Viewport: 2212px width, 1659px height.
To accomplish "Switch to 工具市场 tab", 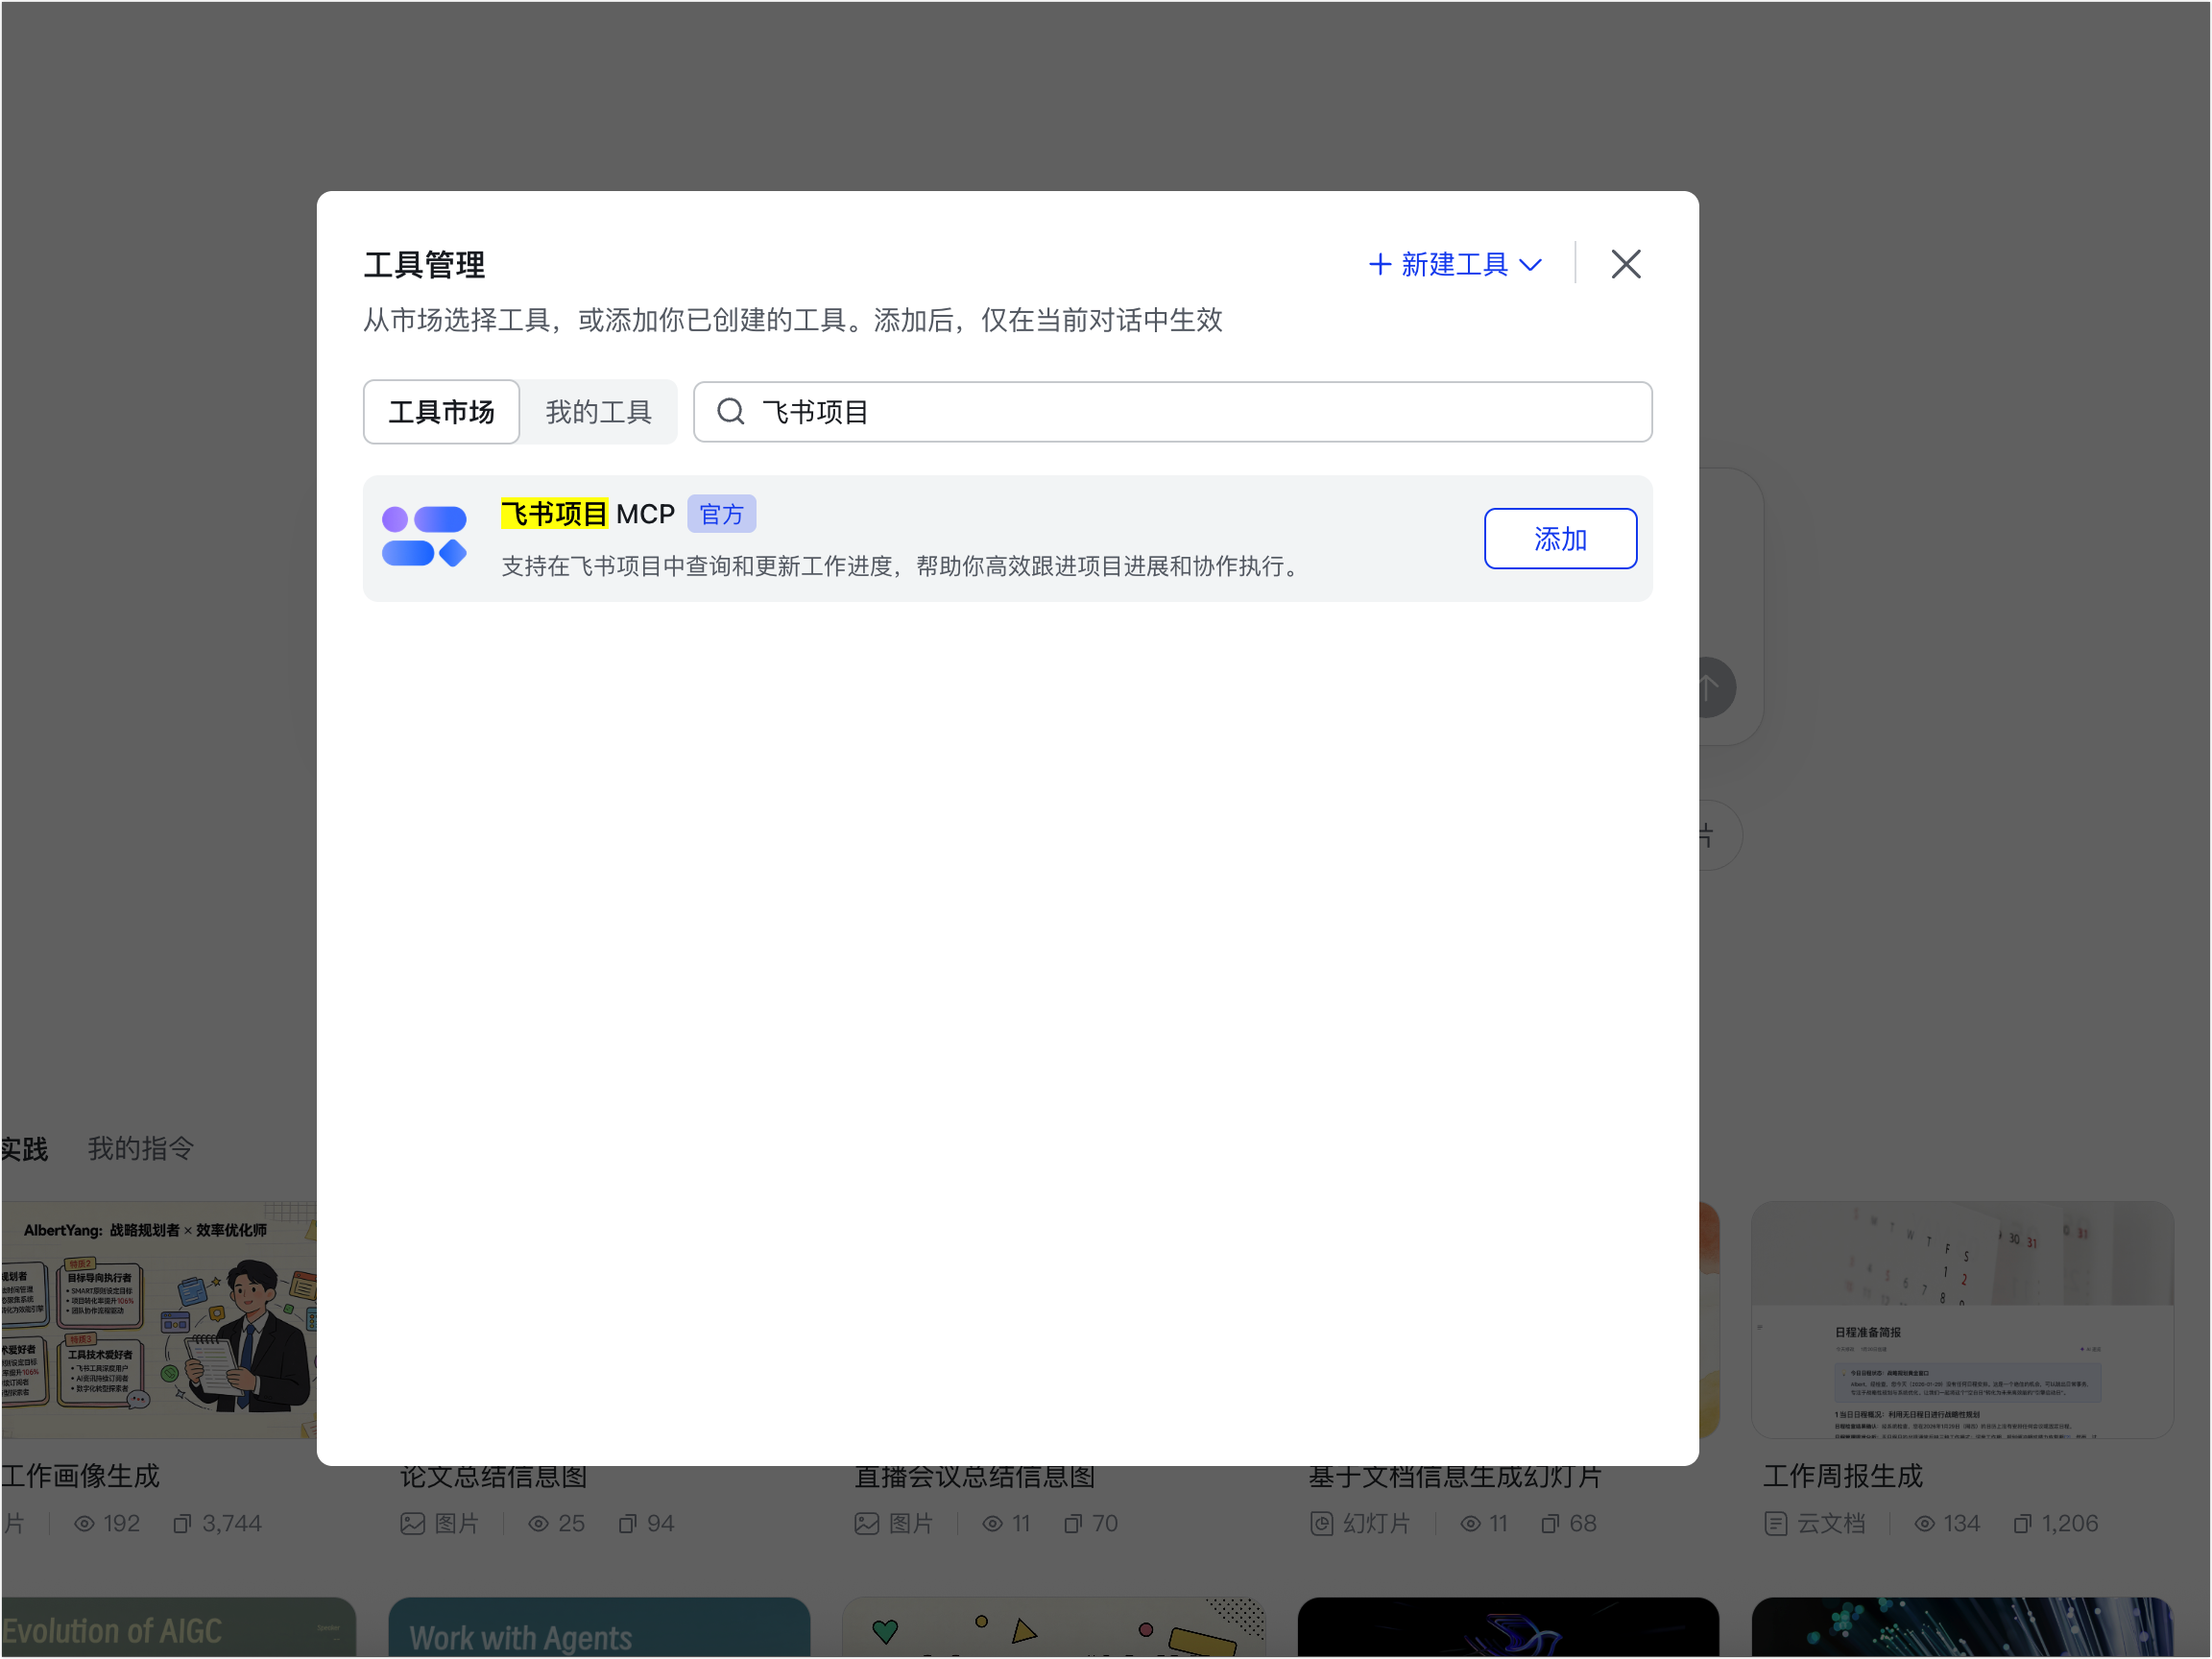I will (x=441, y=412).
